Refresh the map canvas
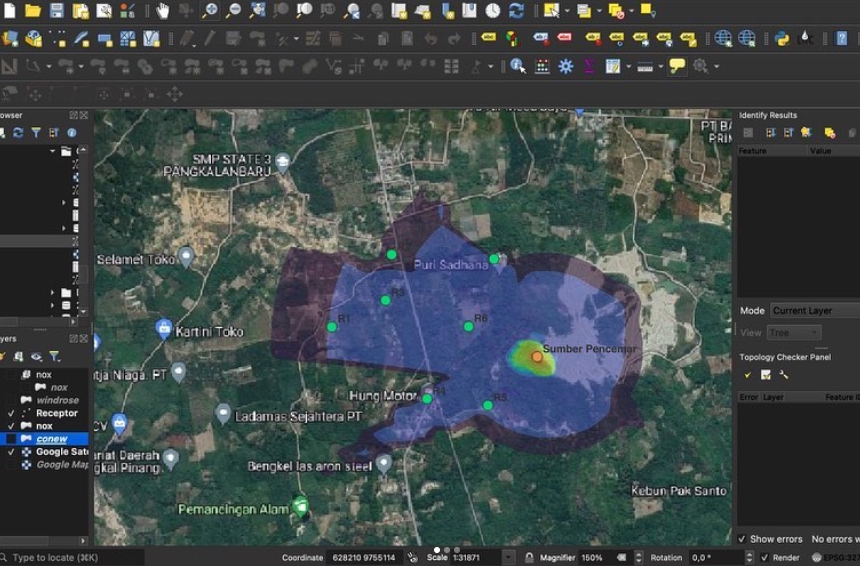860x566 pixels. click(516, 10)
